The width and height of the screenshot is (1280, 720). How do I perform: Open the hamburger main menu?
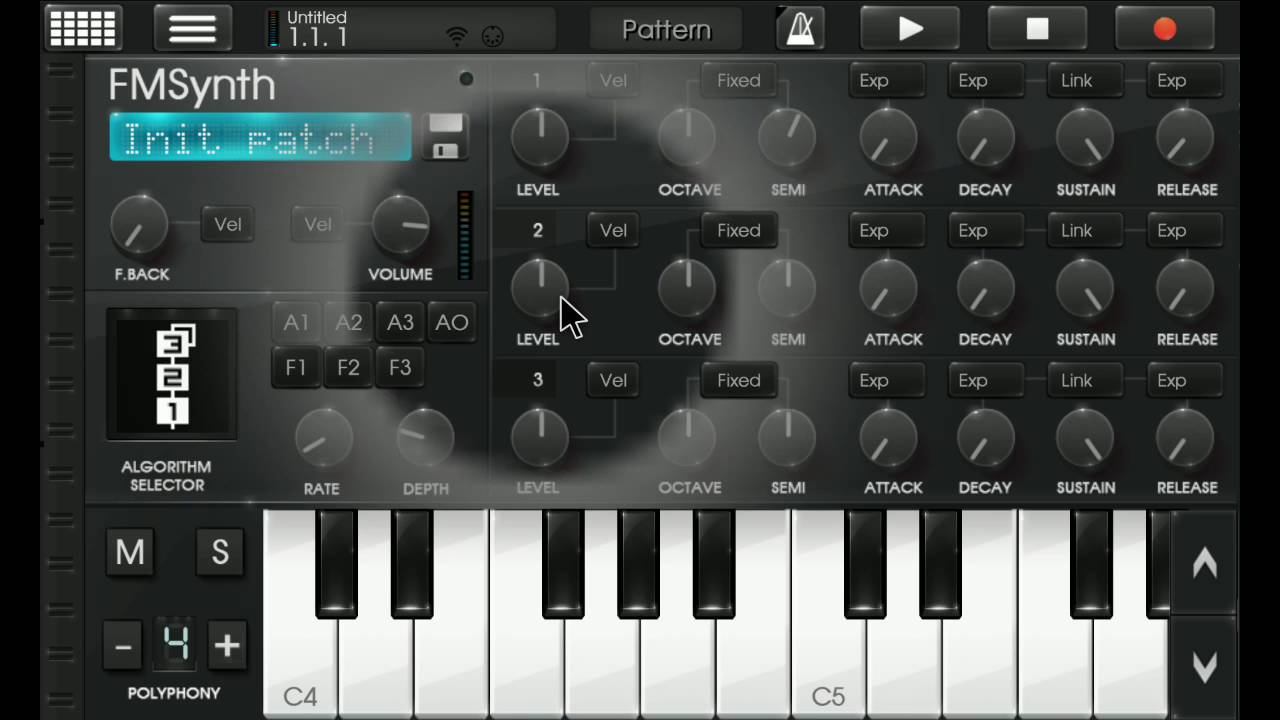click(192, 28)
